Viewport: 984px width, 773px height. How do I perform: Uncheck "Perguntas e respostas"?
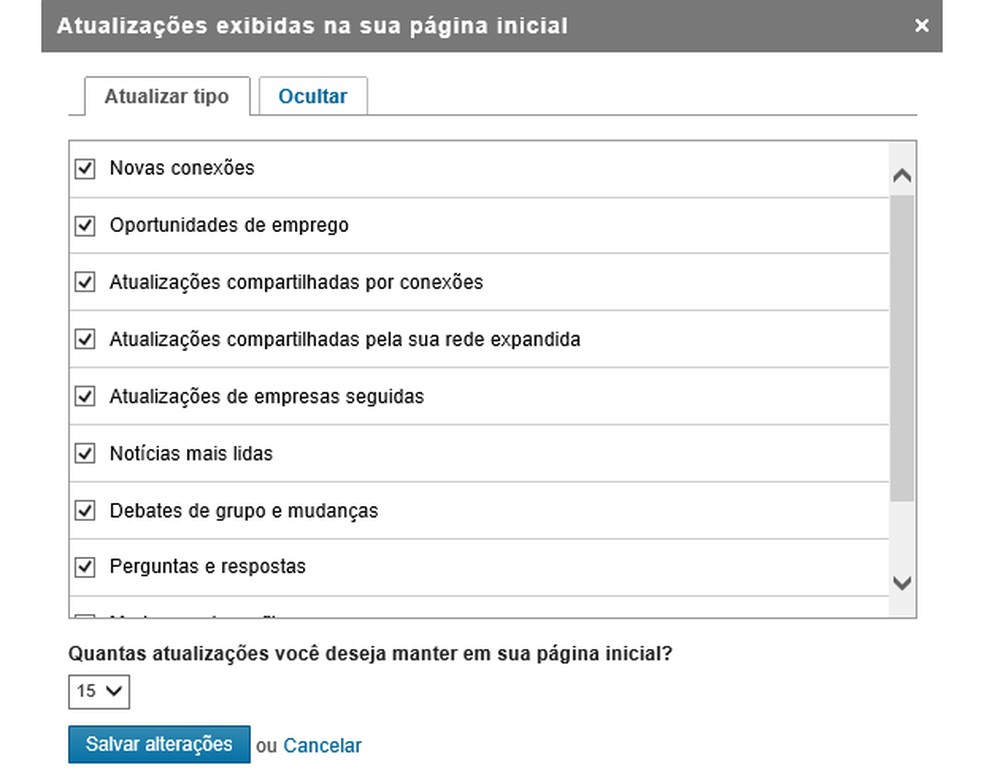[85, 566]
